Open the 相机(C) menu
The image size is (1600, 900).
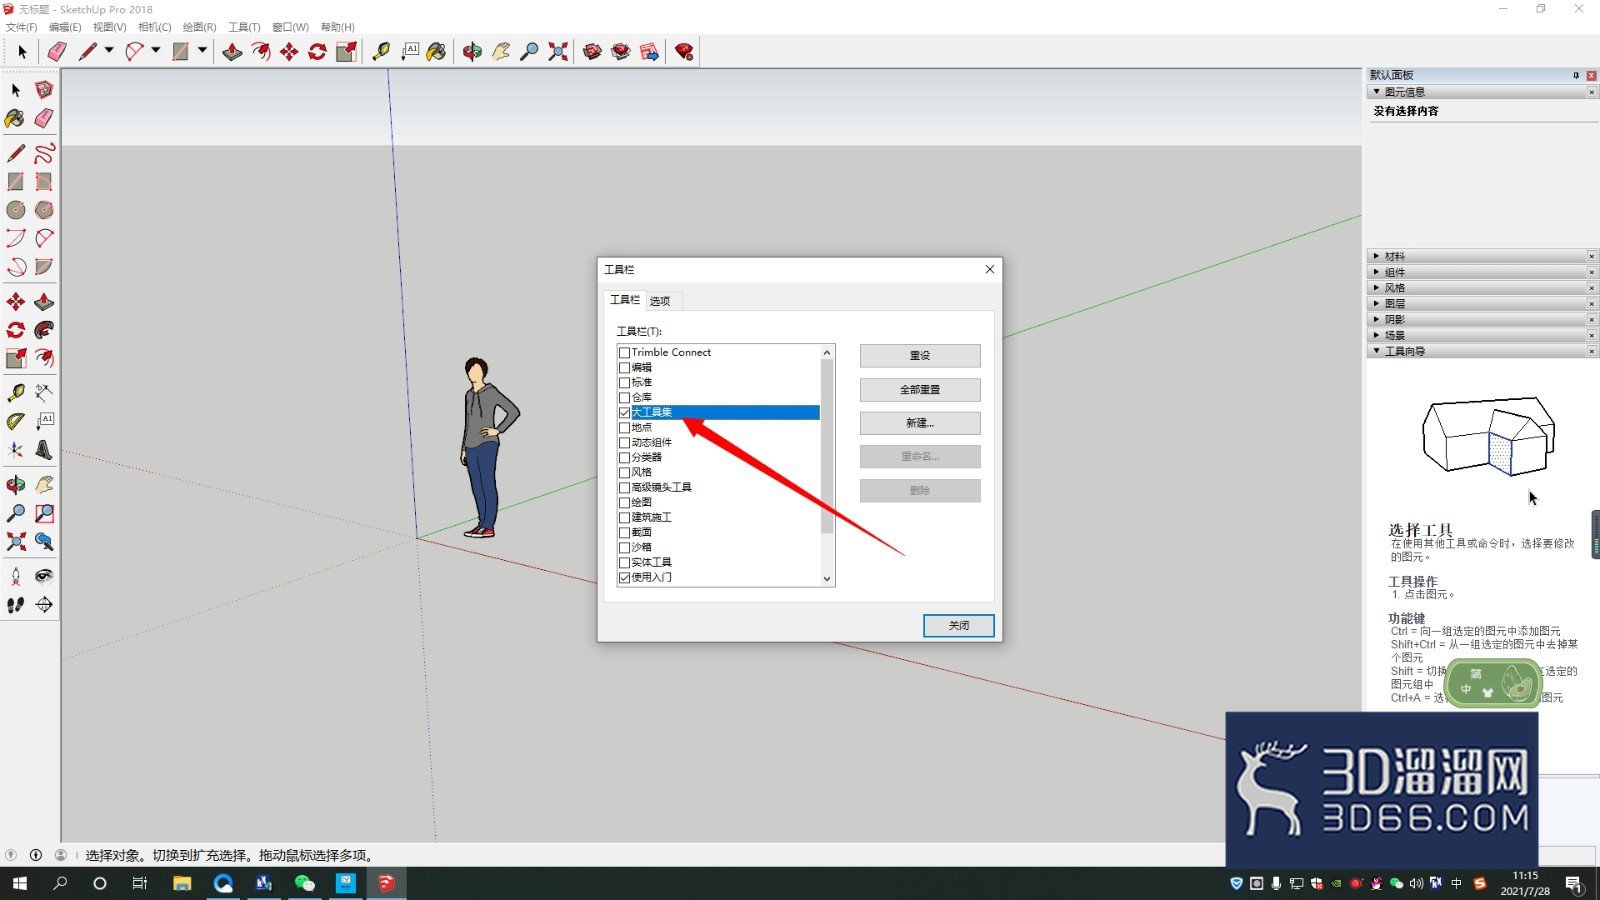point(154,27)
